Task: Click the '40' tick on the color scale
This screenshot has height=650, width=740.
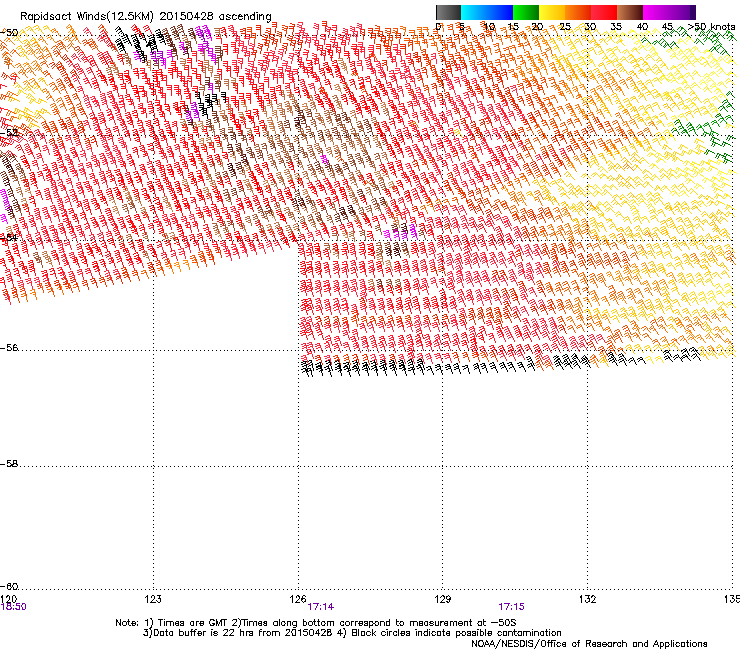Action: tap(642, 26)
